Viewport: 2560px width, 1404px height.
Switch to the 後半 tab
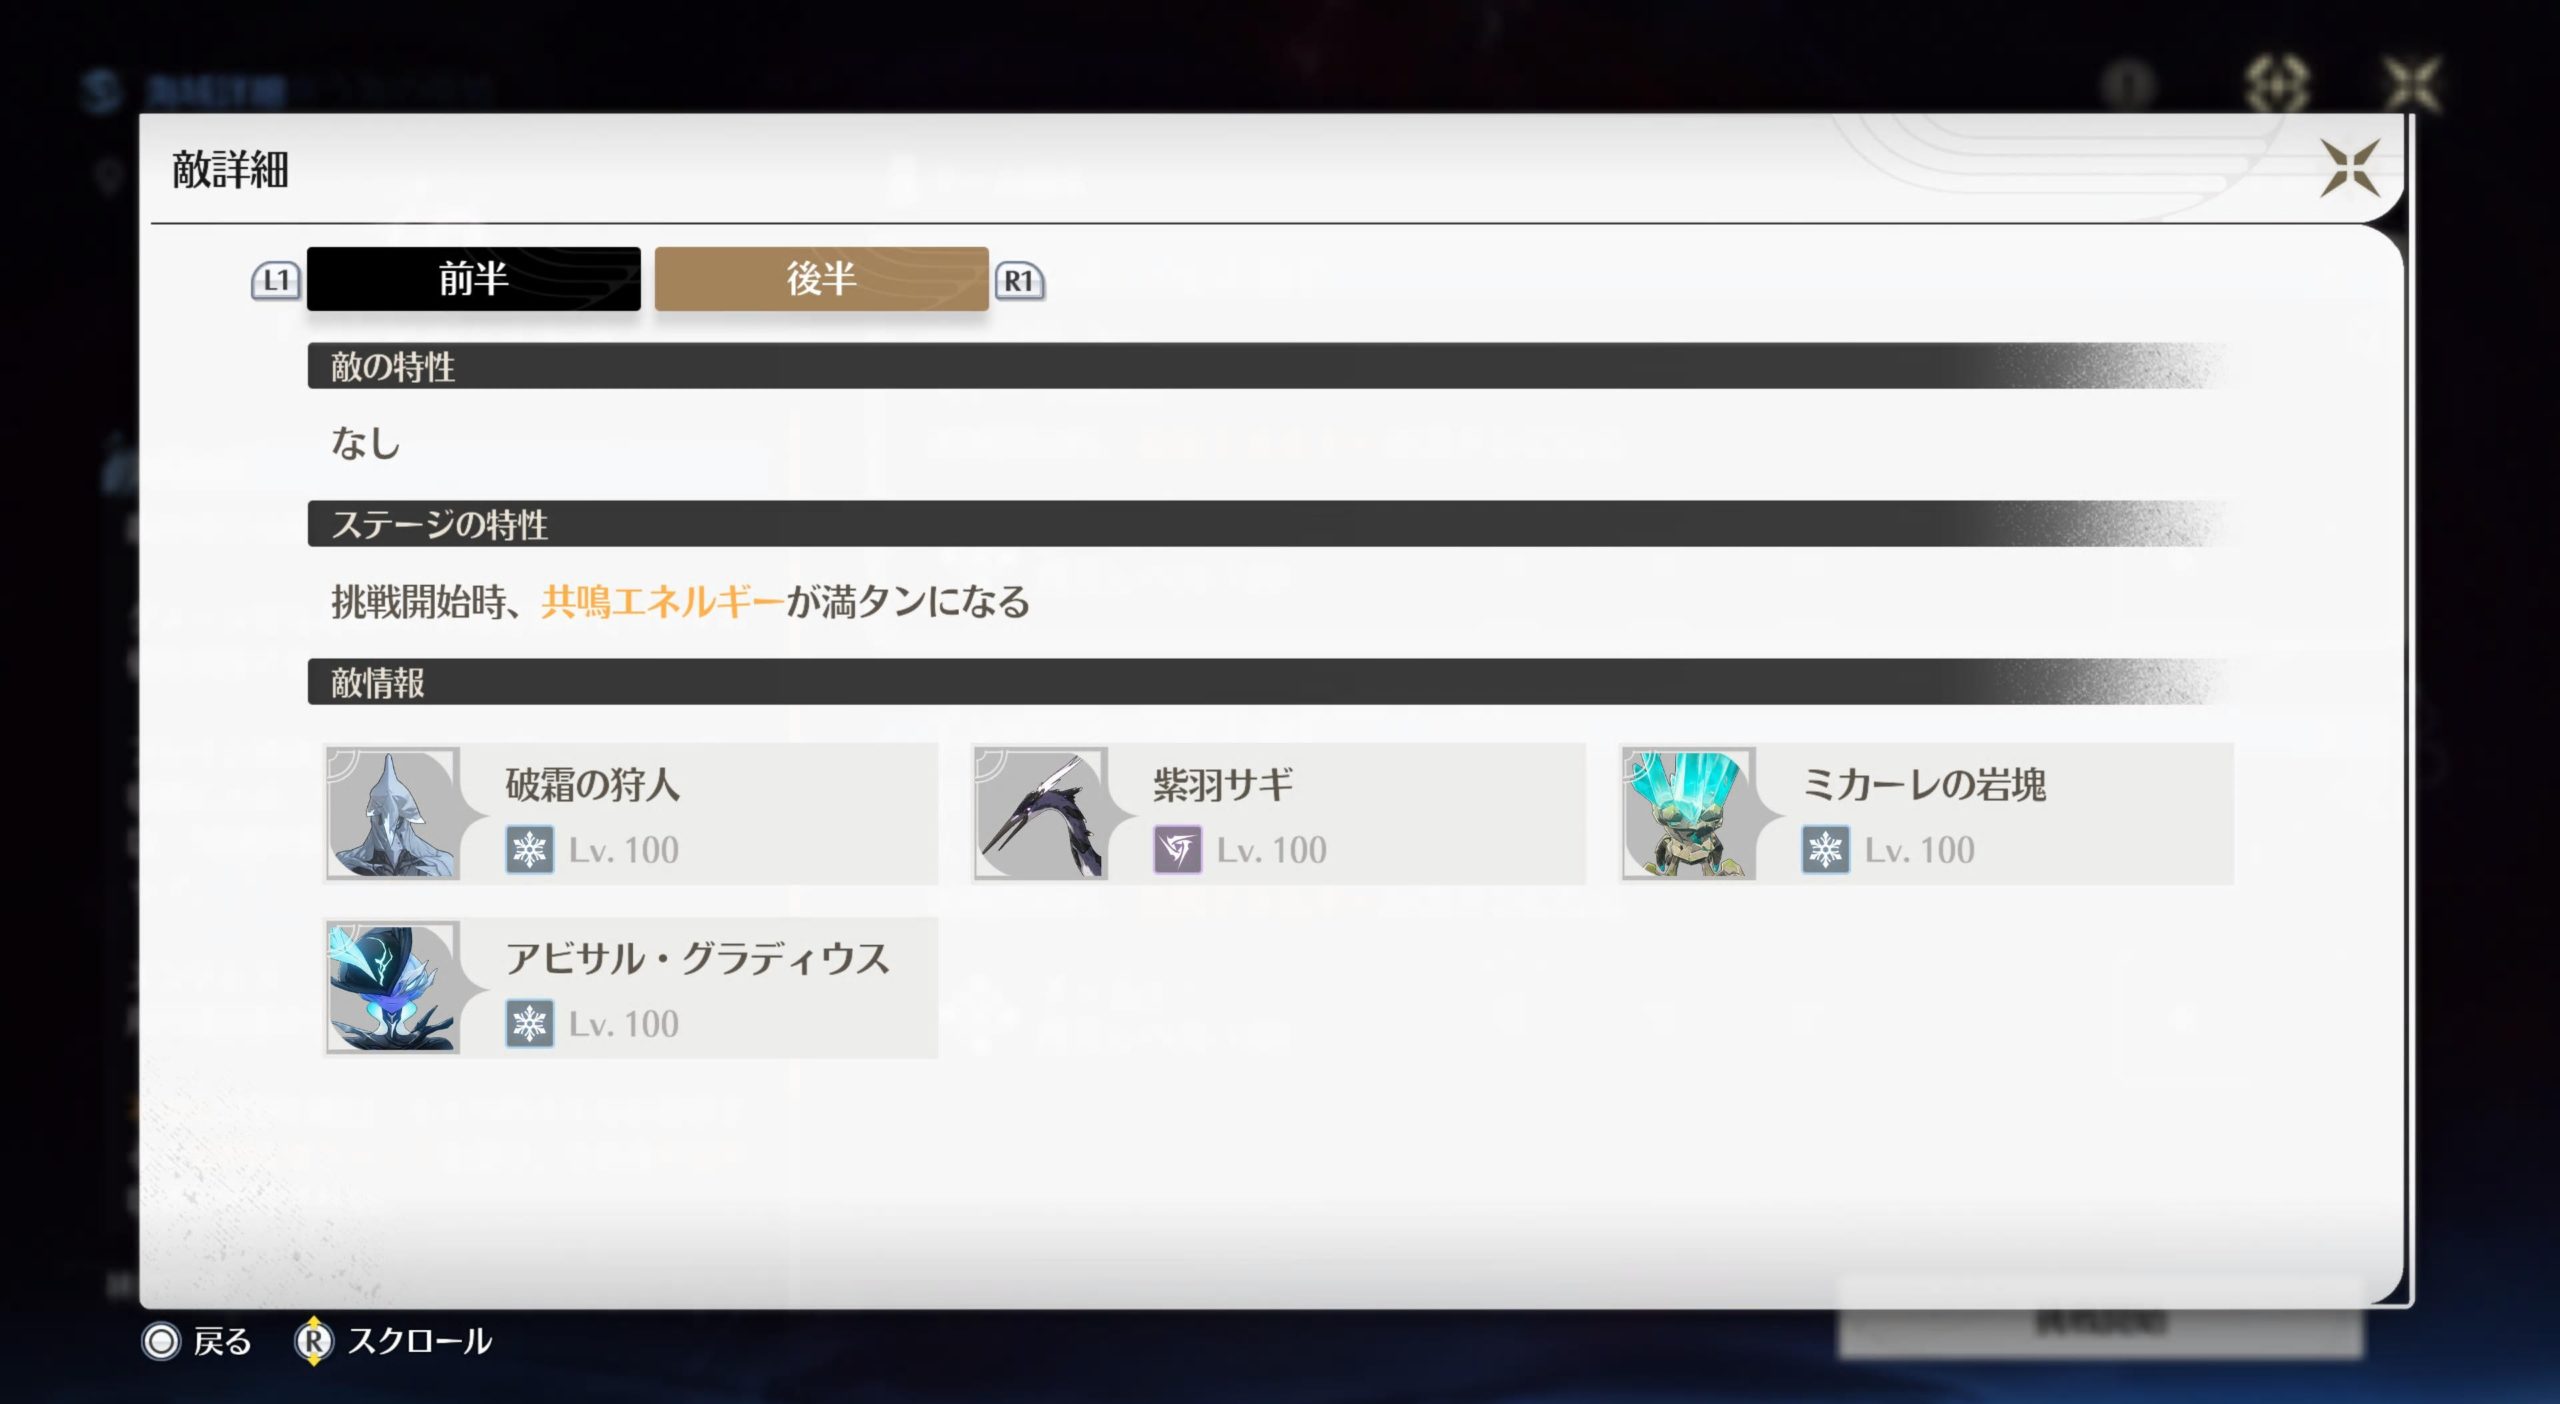click(x=821, y=279)
